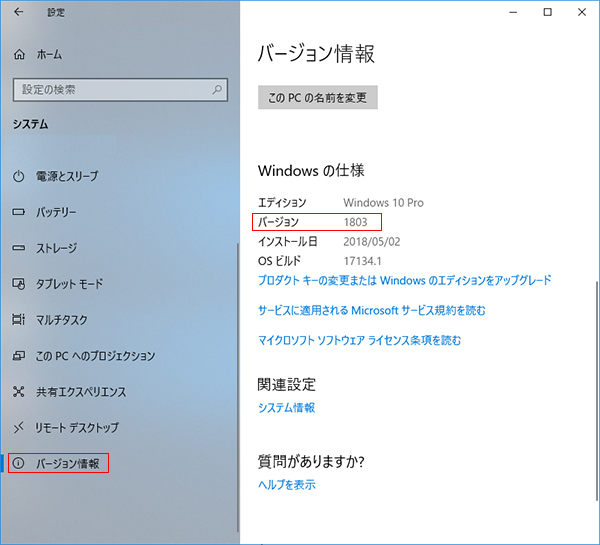Click the search magnifier icon
The width and height of the screenshot is (600, 545).
pos(217,90)
